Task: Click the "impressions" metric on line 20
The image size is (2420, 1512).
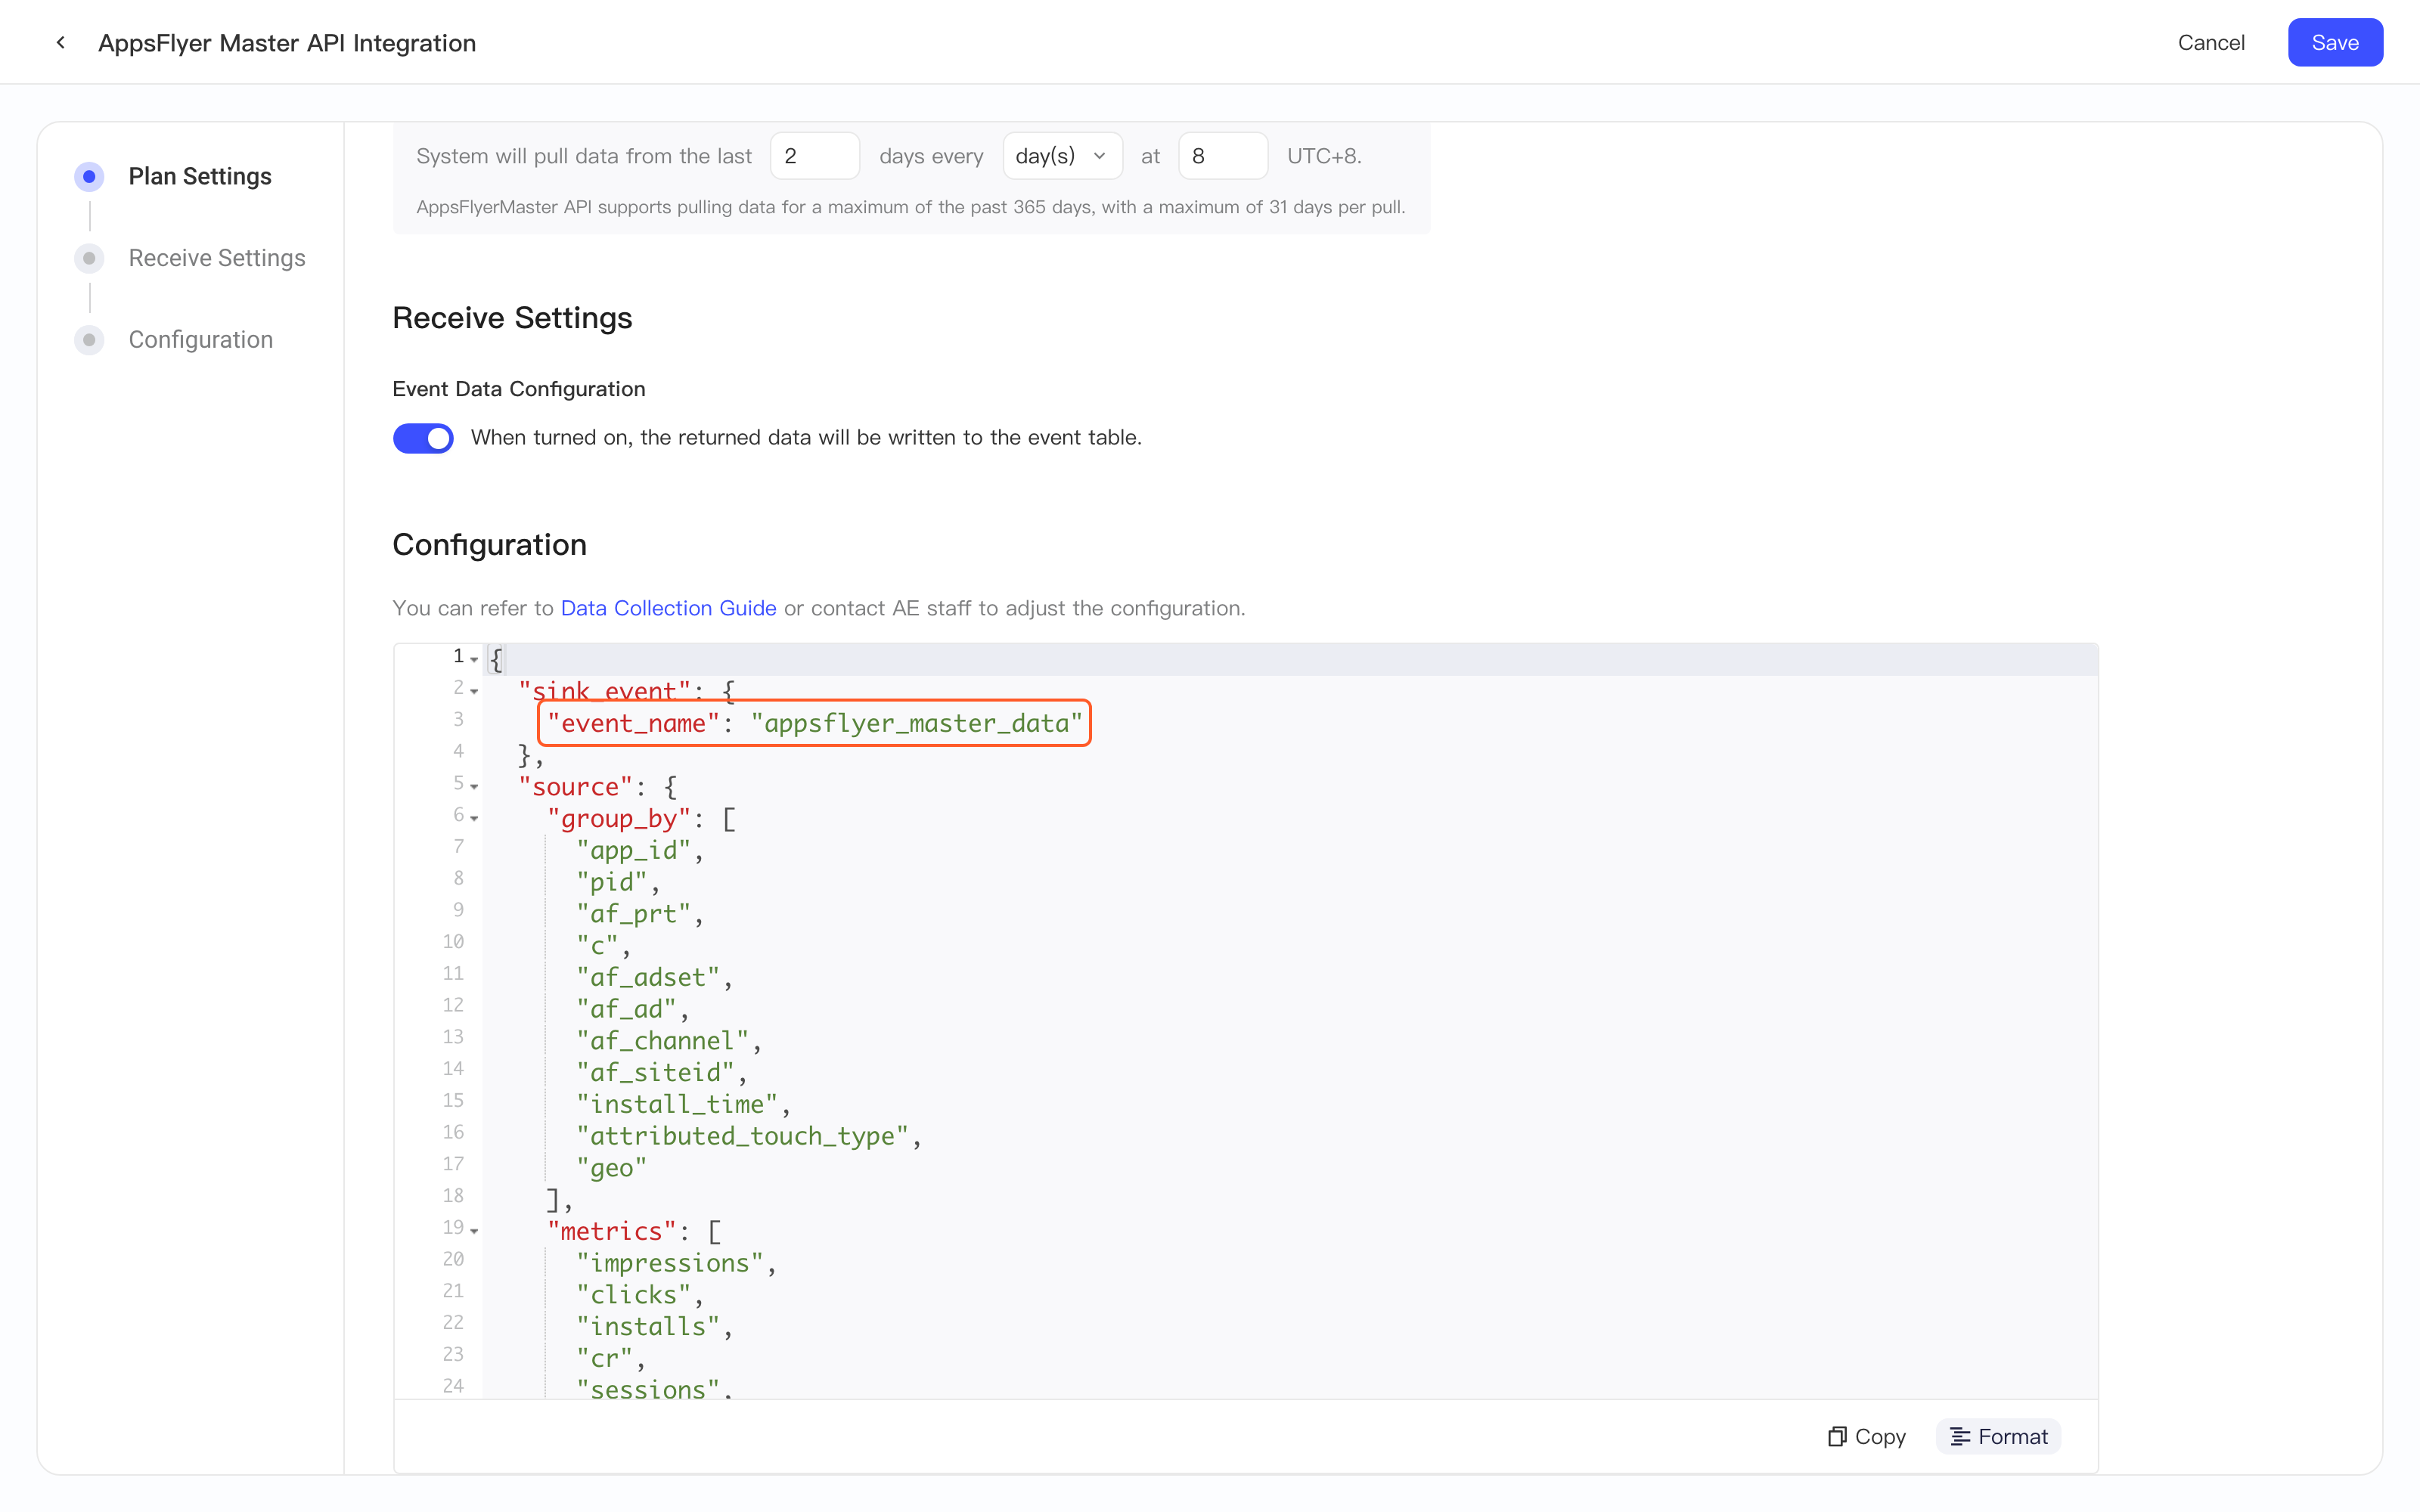Action: [x=670, y=1263]
